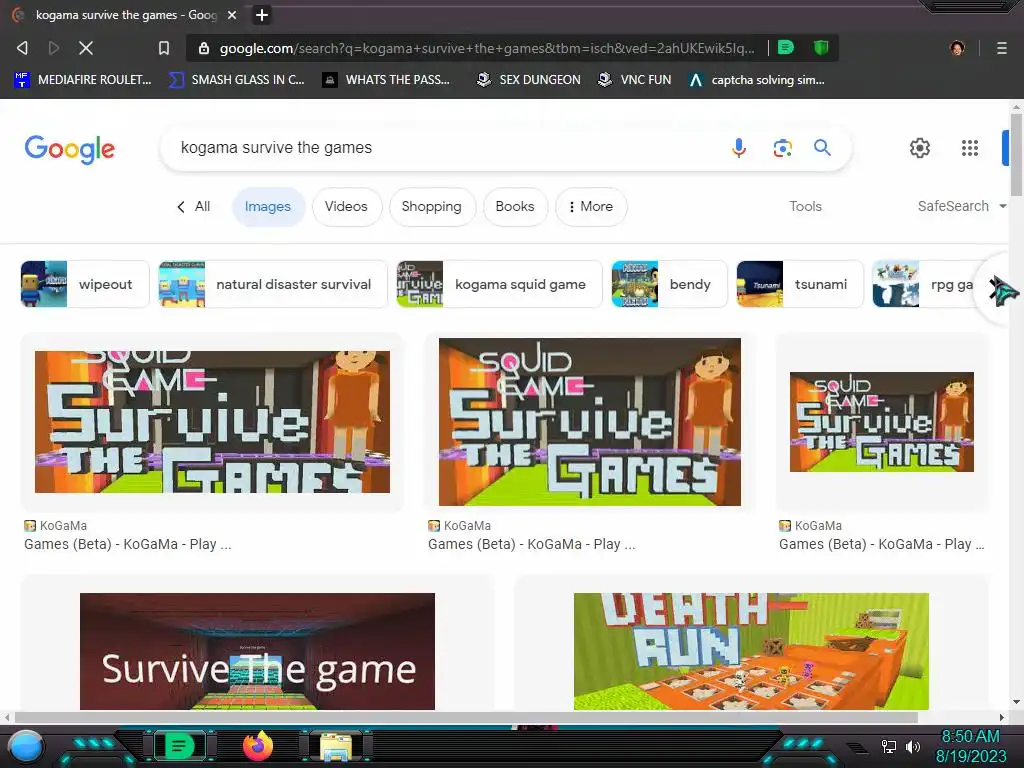Open the SMASH GLASS IN C... bookmark
This screenshot has height=768, width=1024.
pos(237,80)
